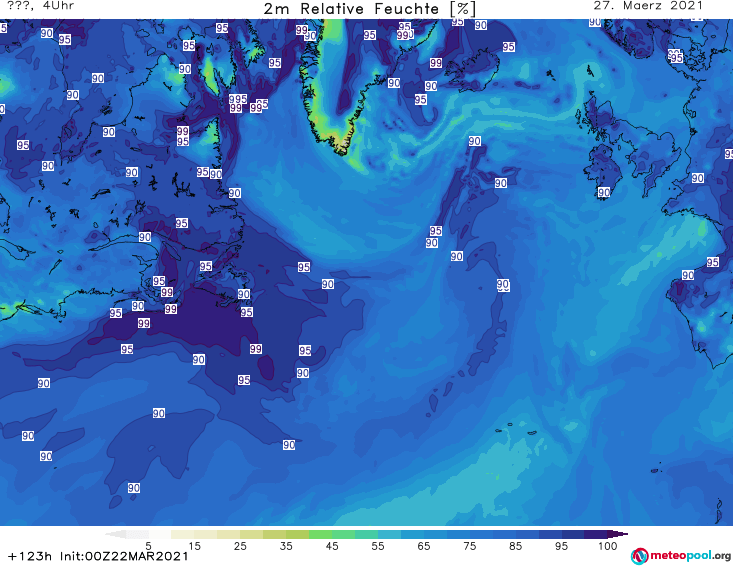Image resolution: width=733 pixels, height=566 pixels.
Task: Click the legend value '55'
Action: tap(378, 546)
